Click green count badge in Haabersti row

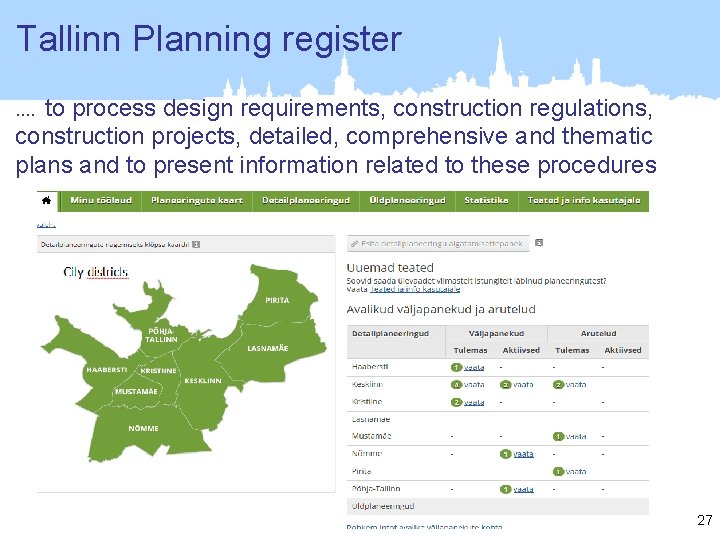coord(456,367)
